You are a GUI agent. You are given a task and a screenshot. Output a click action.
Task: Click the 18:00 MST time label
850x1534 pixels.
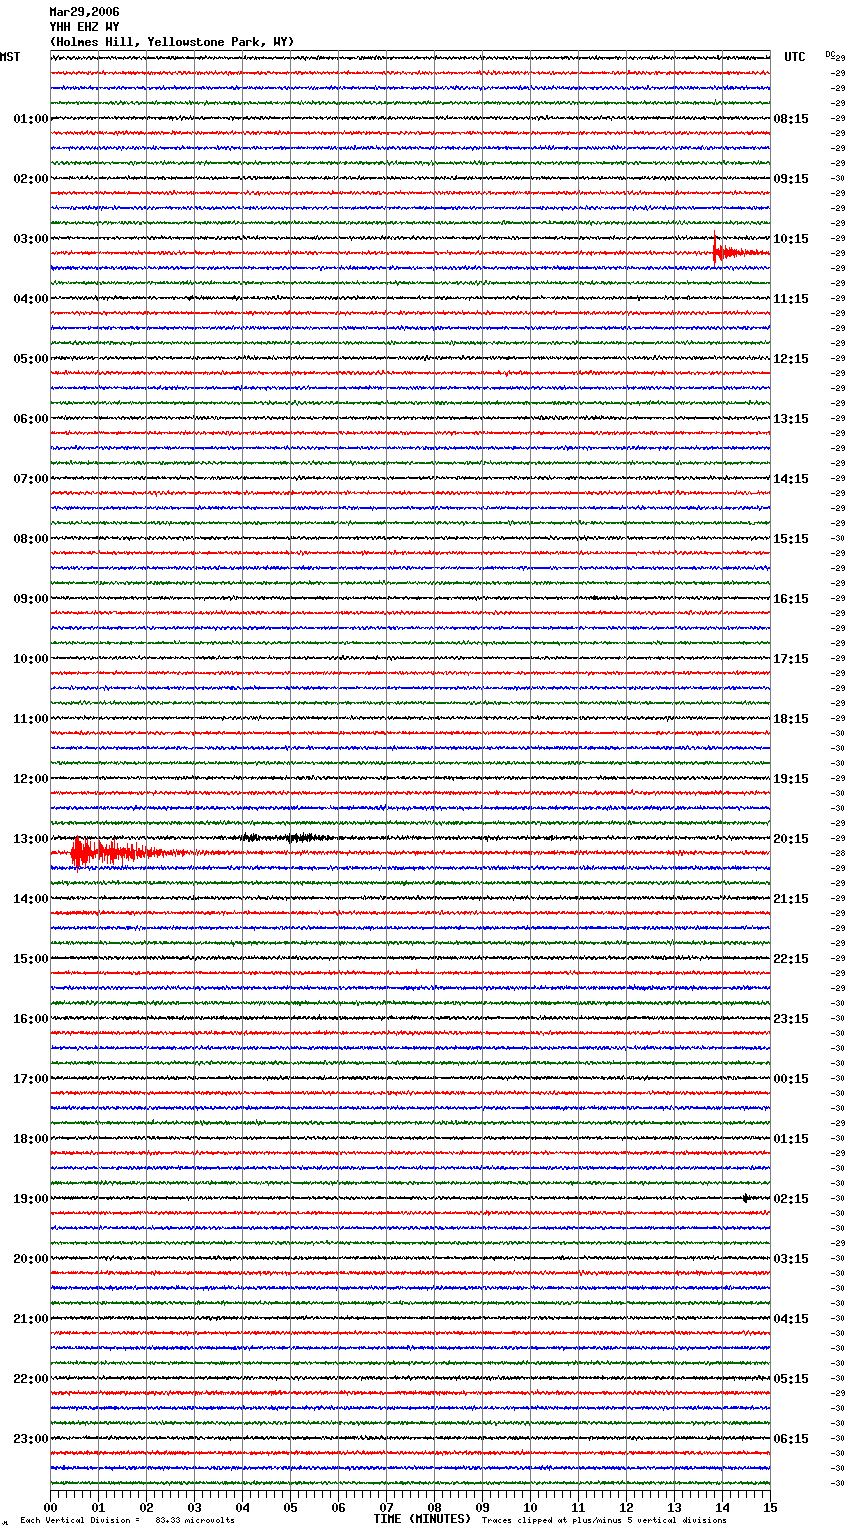point(31,1139)
